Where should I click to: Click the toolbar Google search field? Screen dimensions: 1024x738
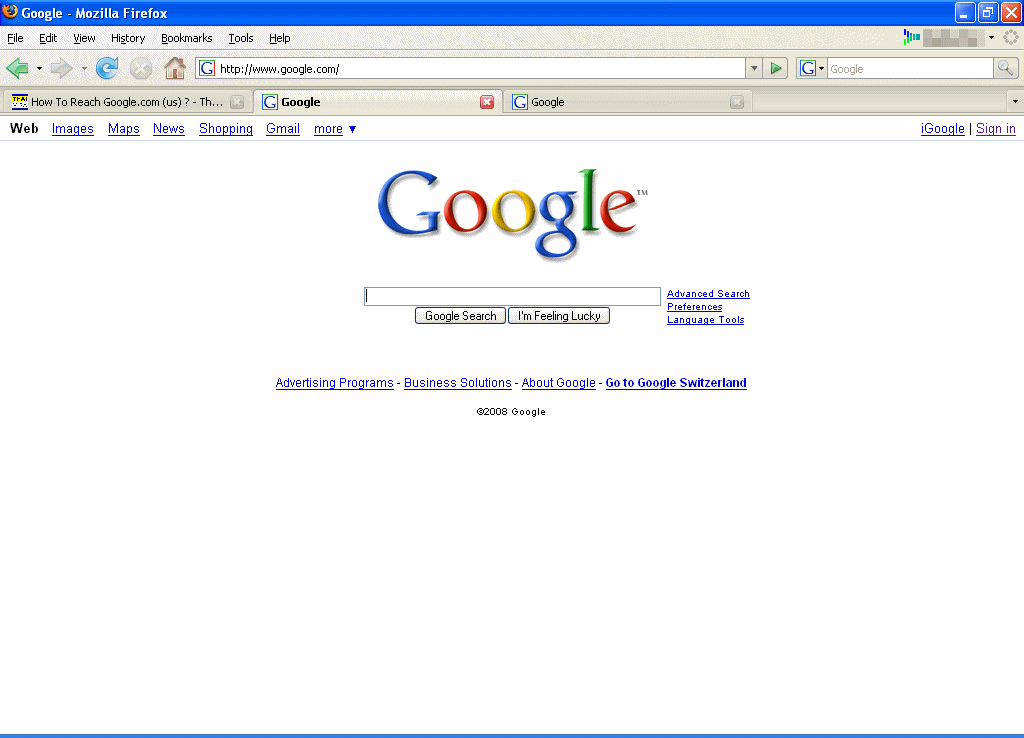click(910, 68)
